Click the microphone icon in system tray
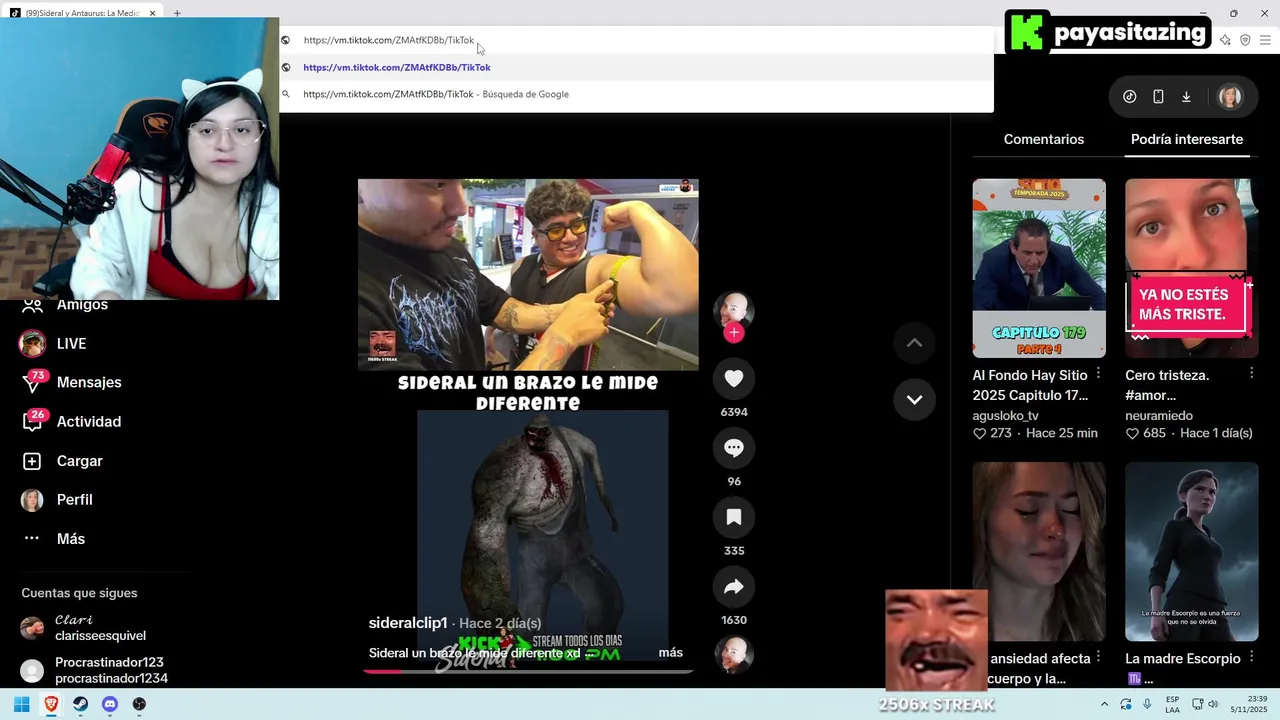 [1147, 704]
